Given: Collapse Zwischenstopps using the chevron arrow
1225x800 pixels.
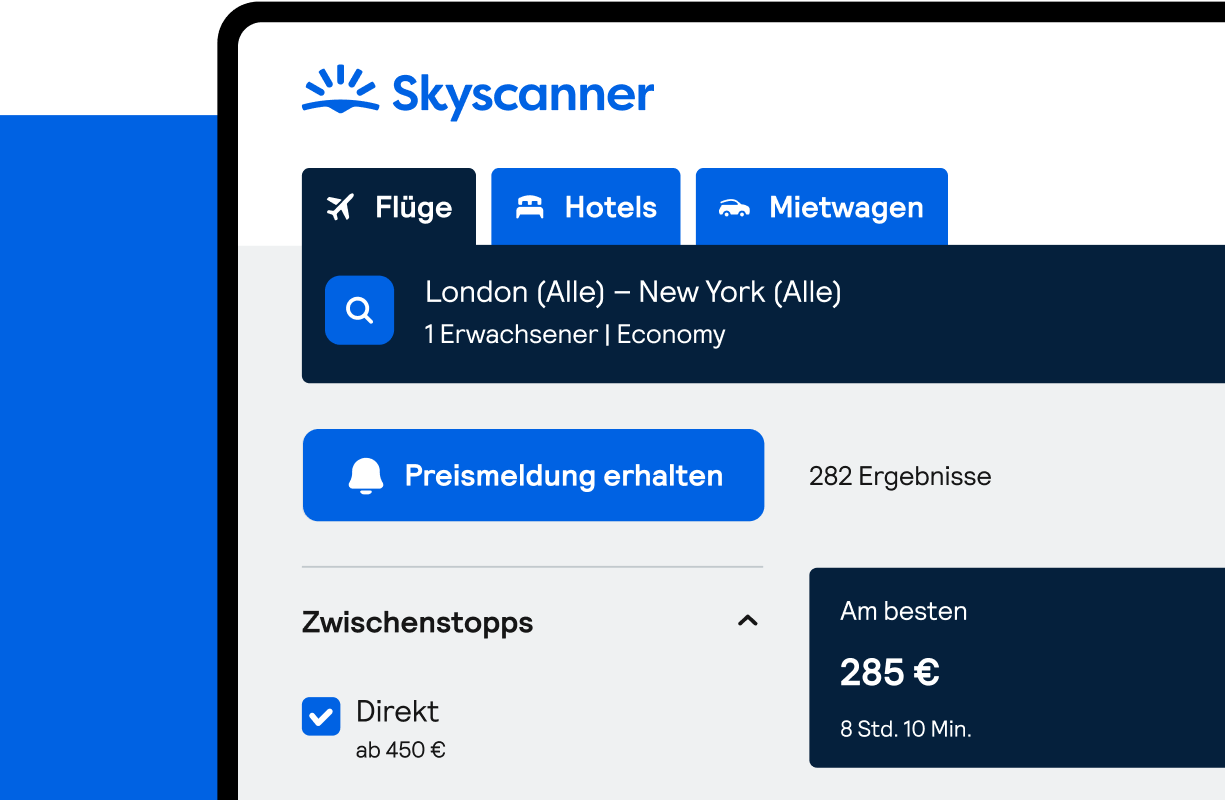Looking at the screenshot, I should [747, 621].
